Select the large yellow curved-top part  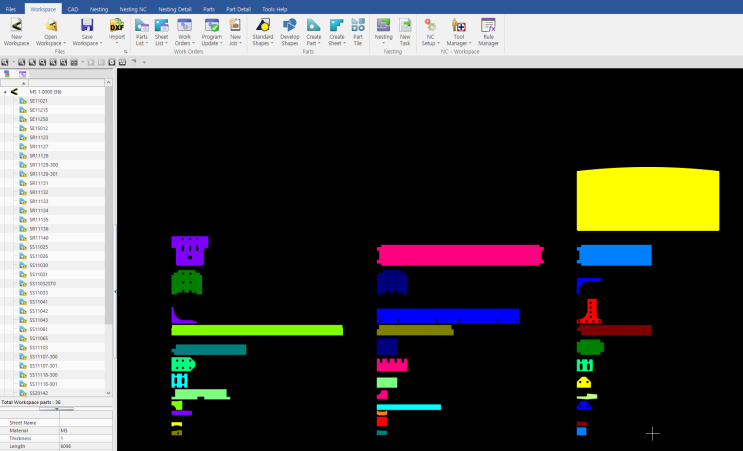(x=648, y=199)
